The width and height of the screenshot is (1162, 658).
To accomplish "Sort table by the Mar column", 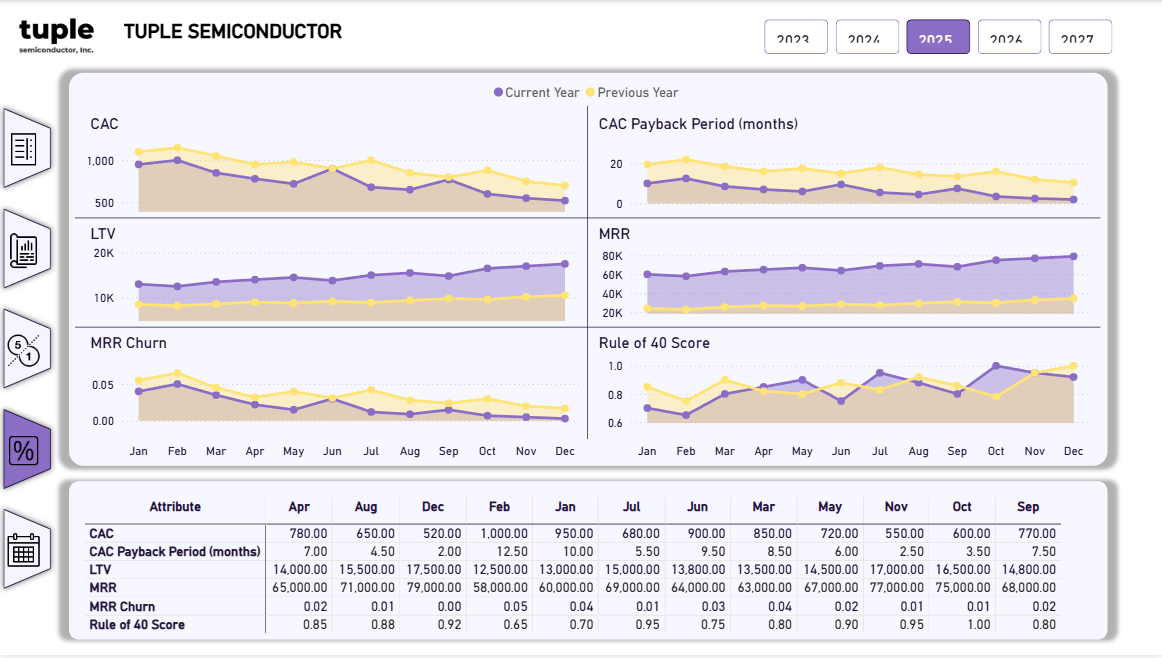I will [x=763, y=507].
